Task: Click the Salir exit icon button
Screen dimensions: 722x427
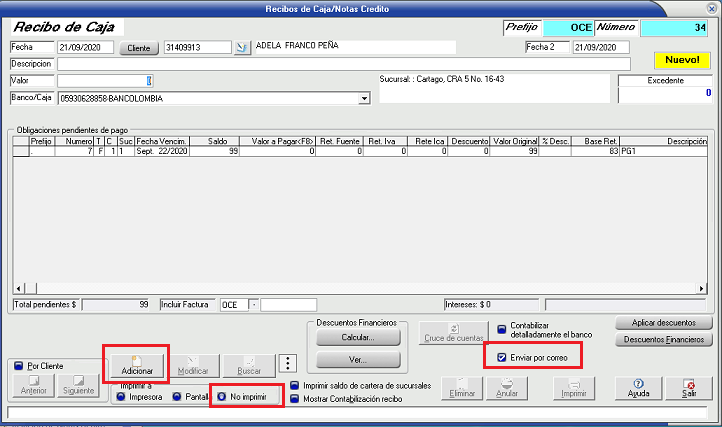Action: [688, 387]
